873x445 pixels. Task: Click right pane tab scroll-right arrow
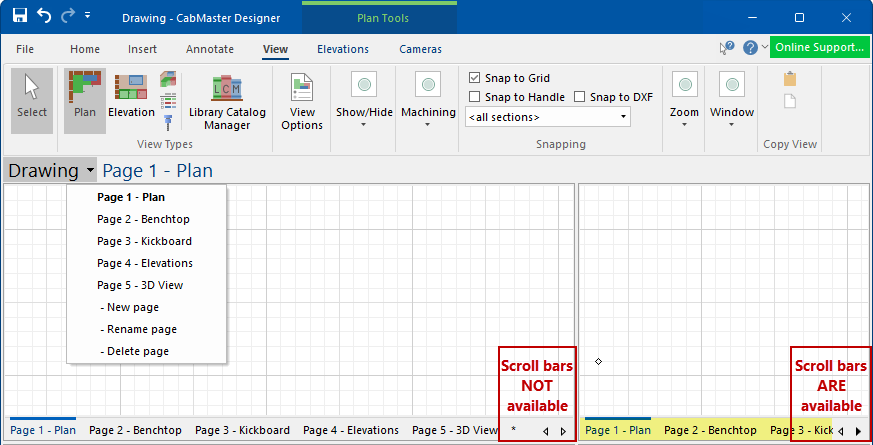859,431
